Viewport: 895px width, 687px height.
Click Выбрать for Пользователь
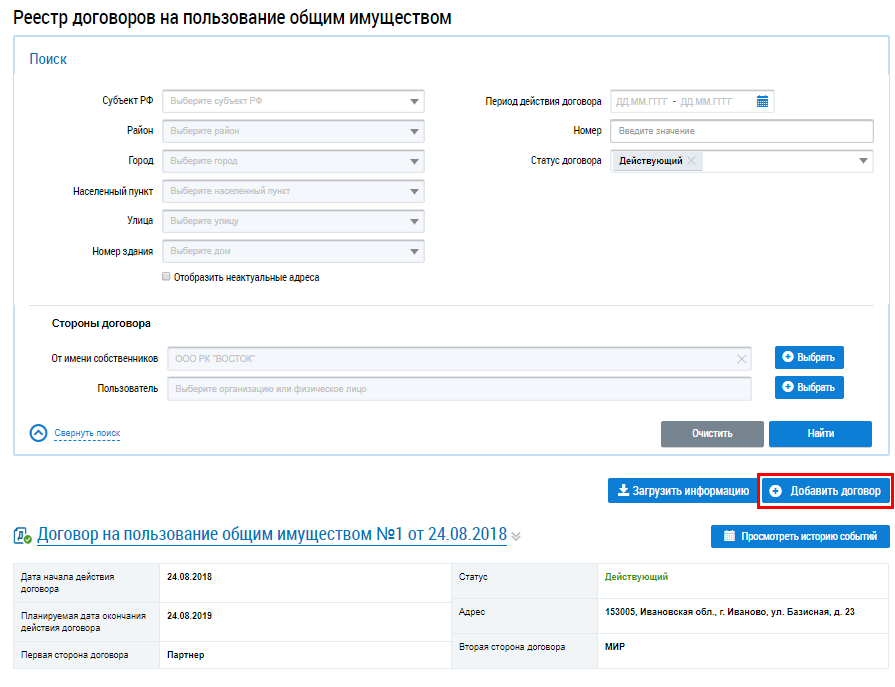[809, 387]
